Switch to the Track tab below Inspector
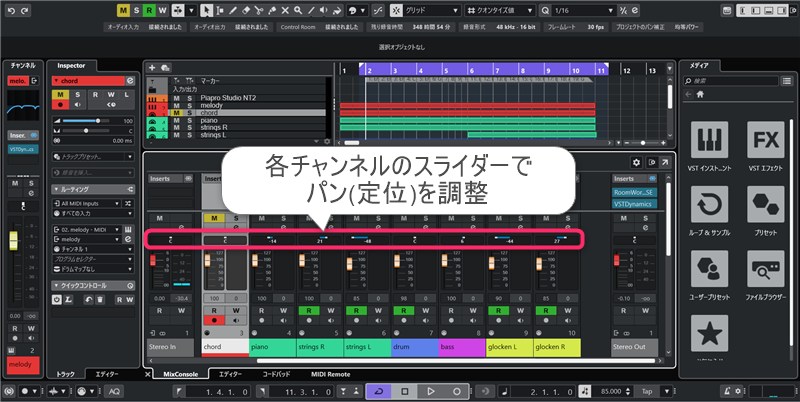Screen dimensions: 800x402 pos(65,374)
